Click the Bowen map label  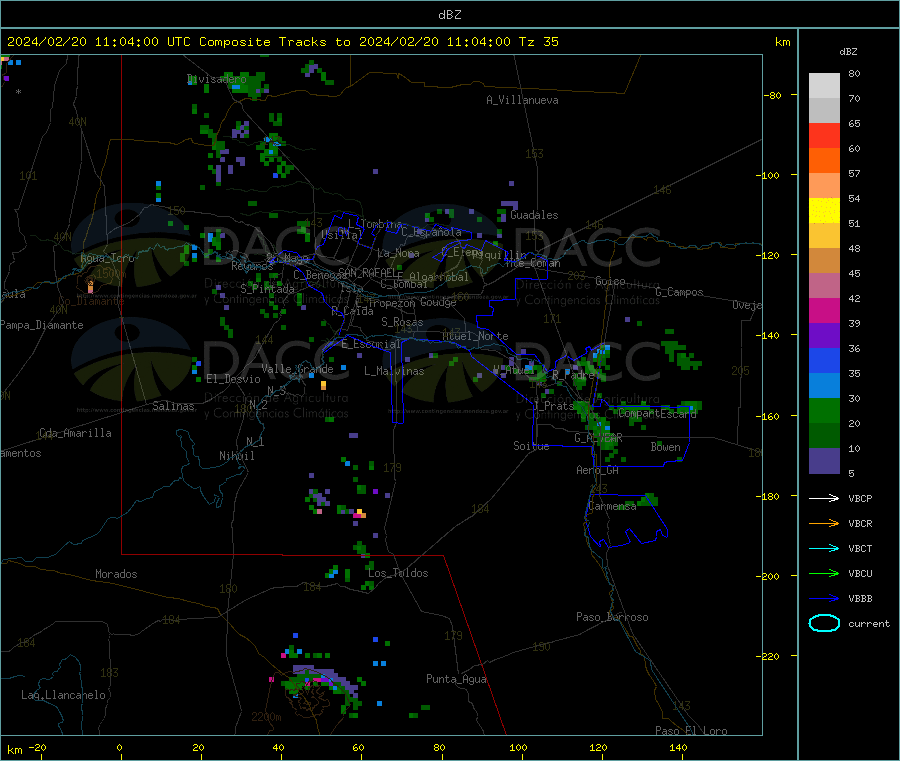pyautogui.click(x=665, y=447)
